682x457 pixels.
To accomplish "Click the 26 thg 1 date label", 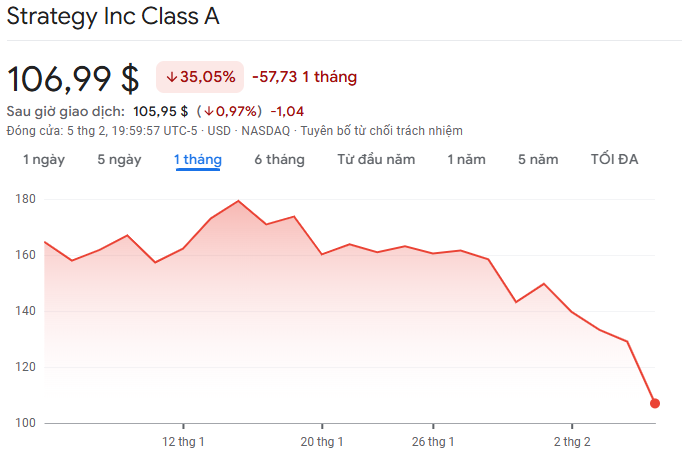I will (x=434, y=441).
